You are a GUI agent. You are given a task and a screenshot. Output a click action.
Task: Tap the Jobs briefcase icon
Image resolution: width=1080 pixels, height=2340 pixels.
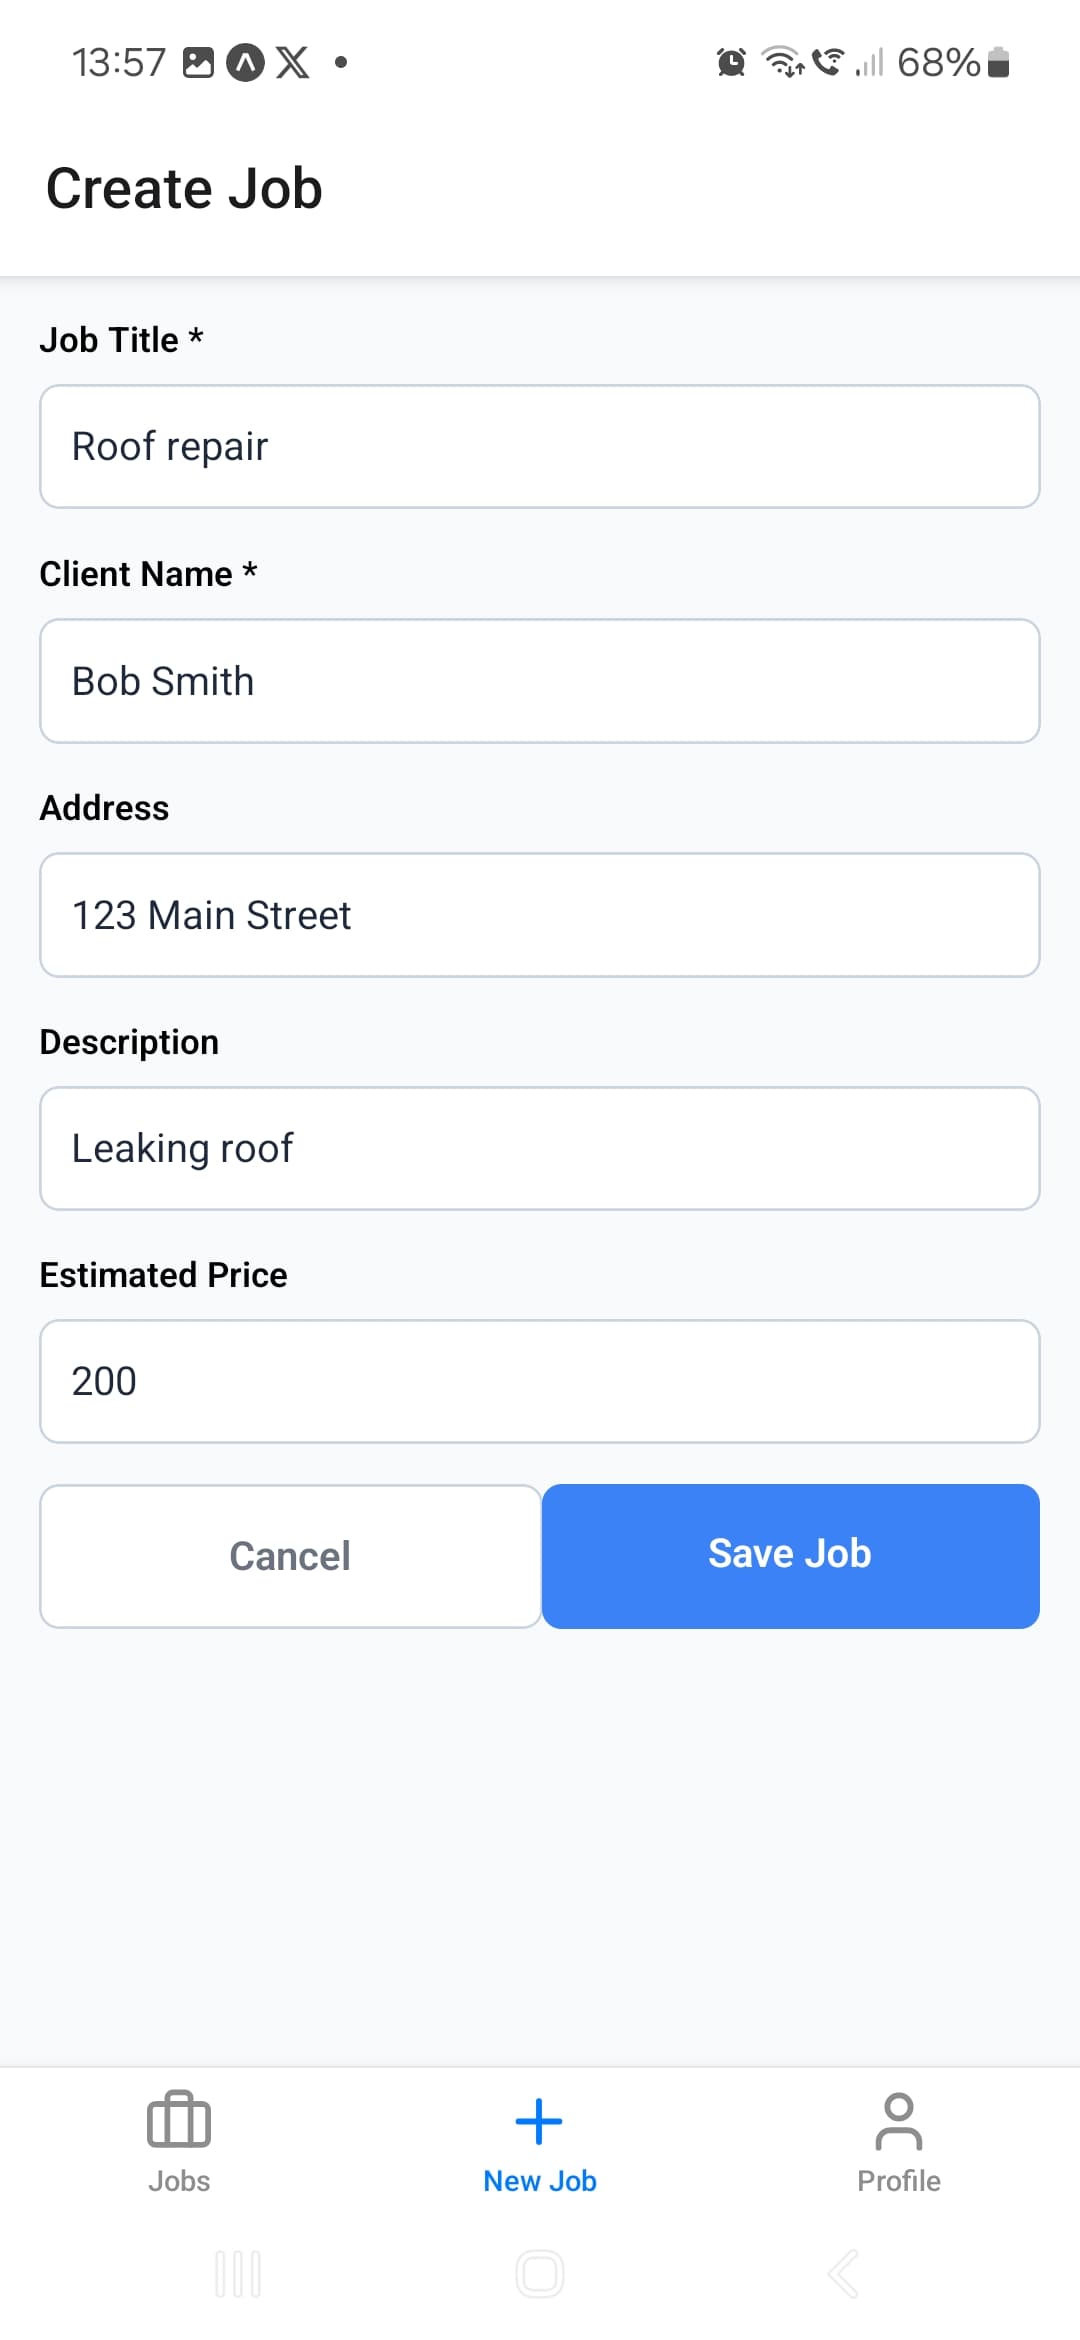[179, 2119]
